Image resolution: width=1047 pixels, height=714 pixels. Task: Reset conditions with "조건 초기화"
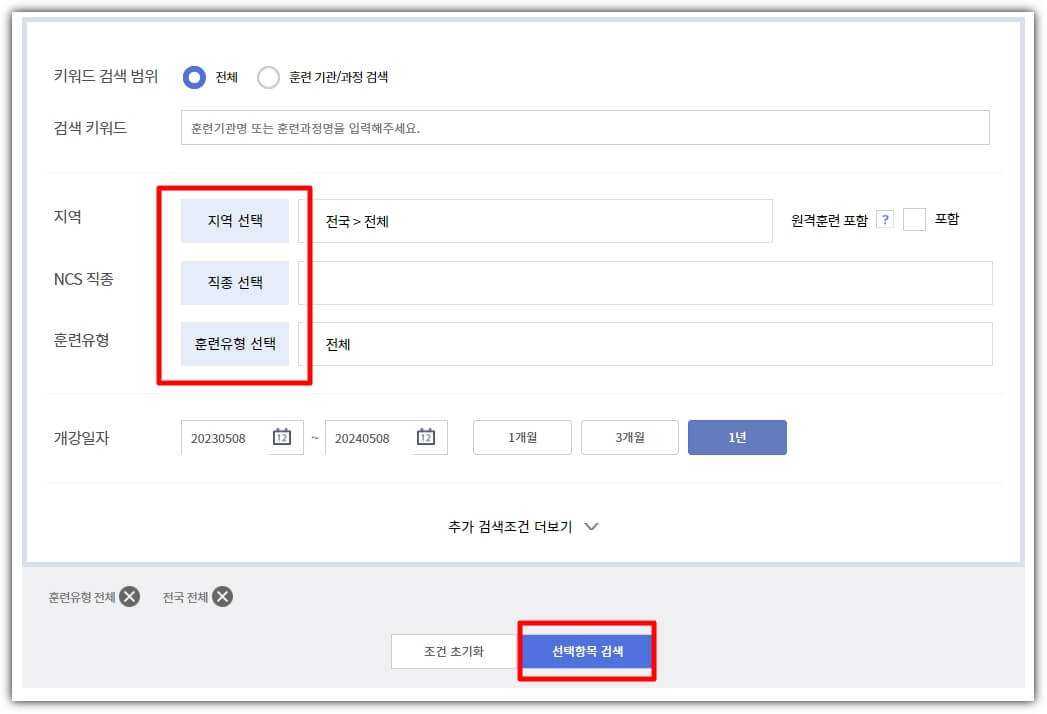tap(453, 651)
